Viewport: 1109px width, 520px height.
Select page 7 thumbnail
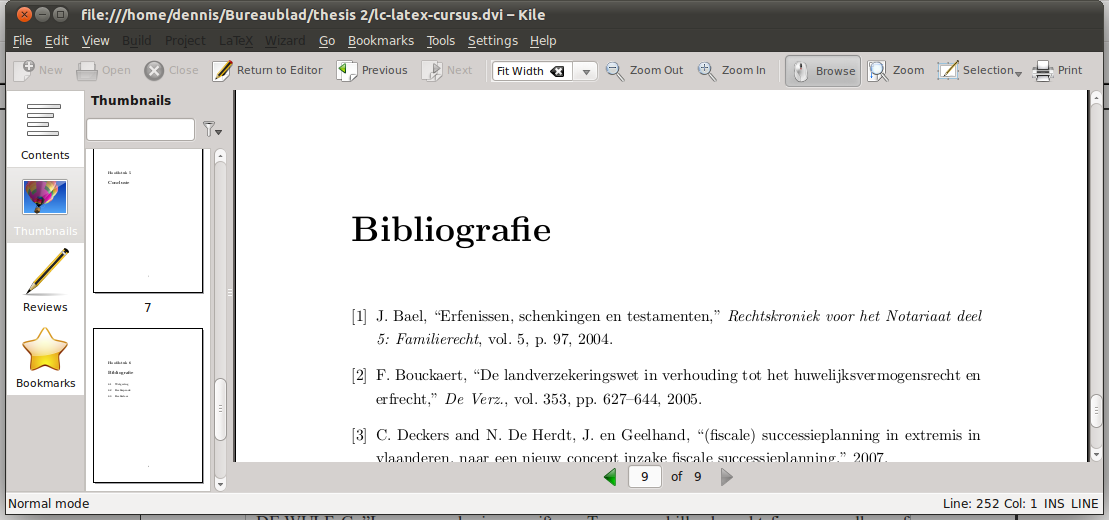pos(148,221)
